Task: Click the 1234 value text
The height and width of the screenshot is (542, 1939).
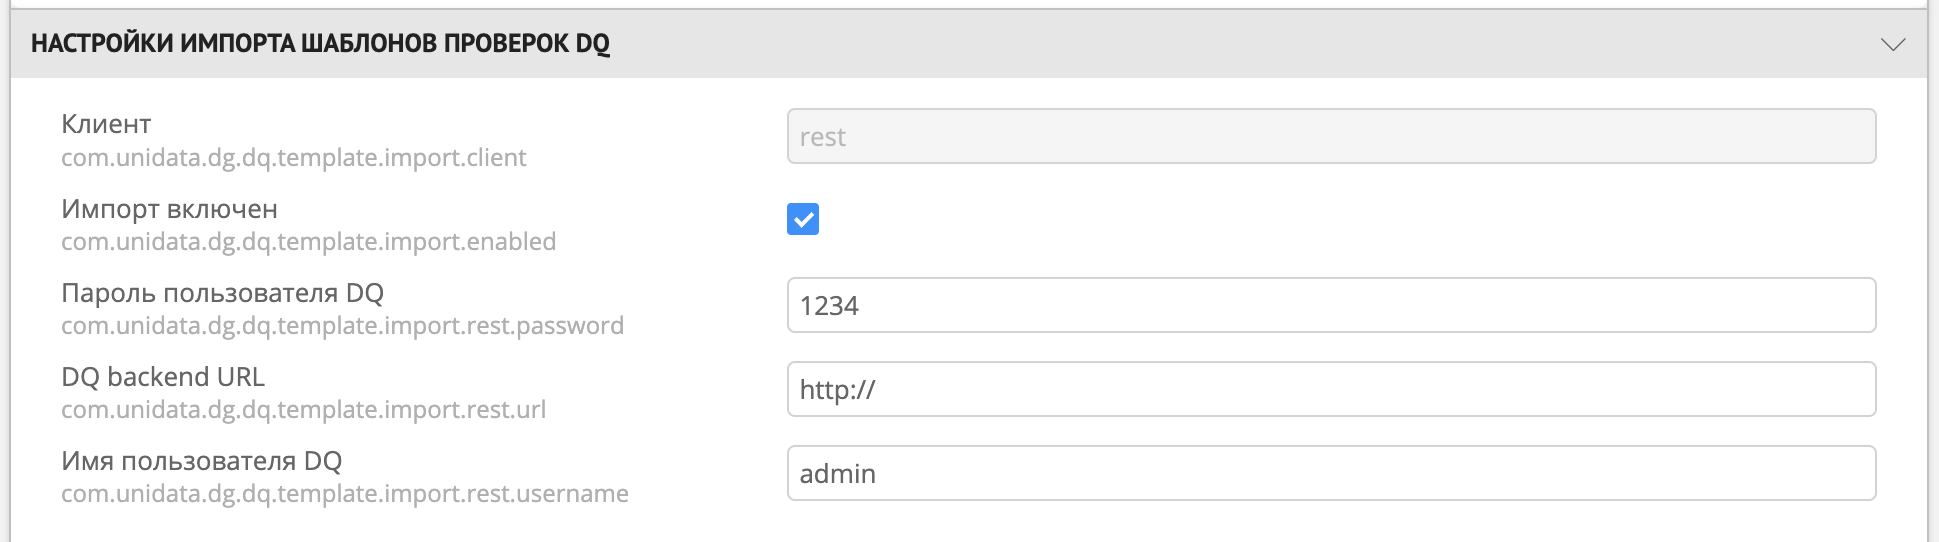Action: pyautogui.click(x=829, y=306)
